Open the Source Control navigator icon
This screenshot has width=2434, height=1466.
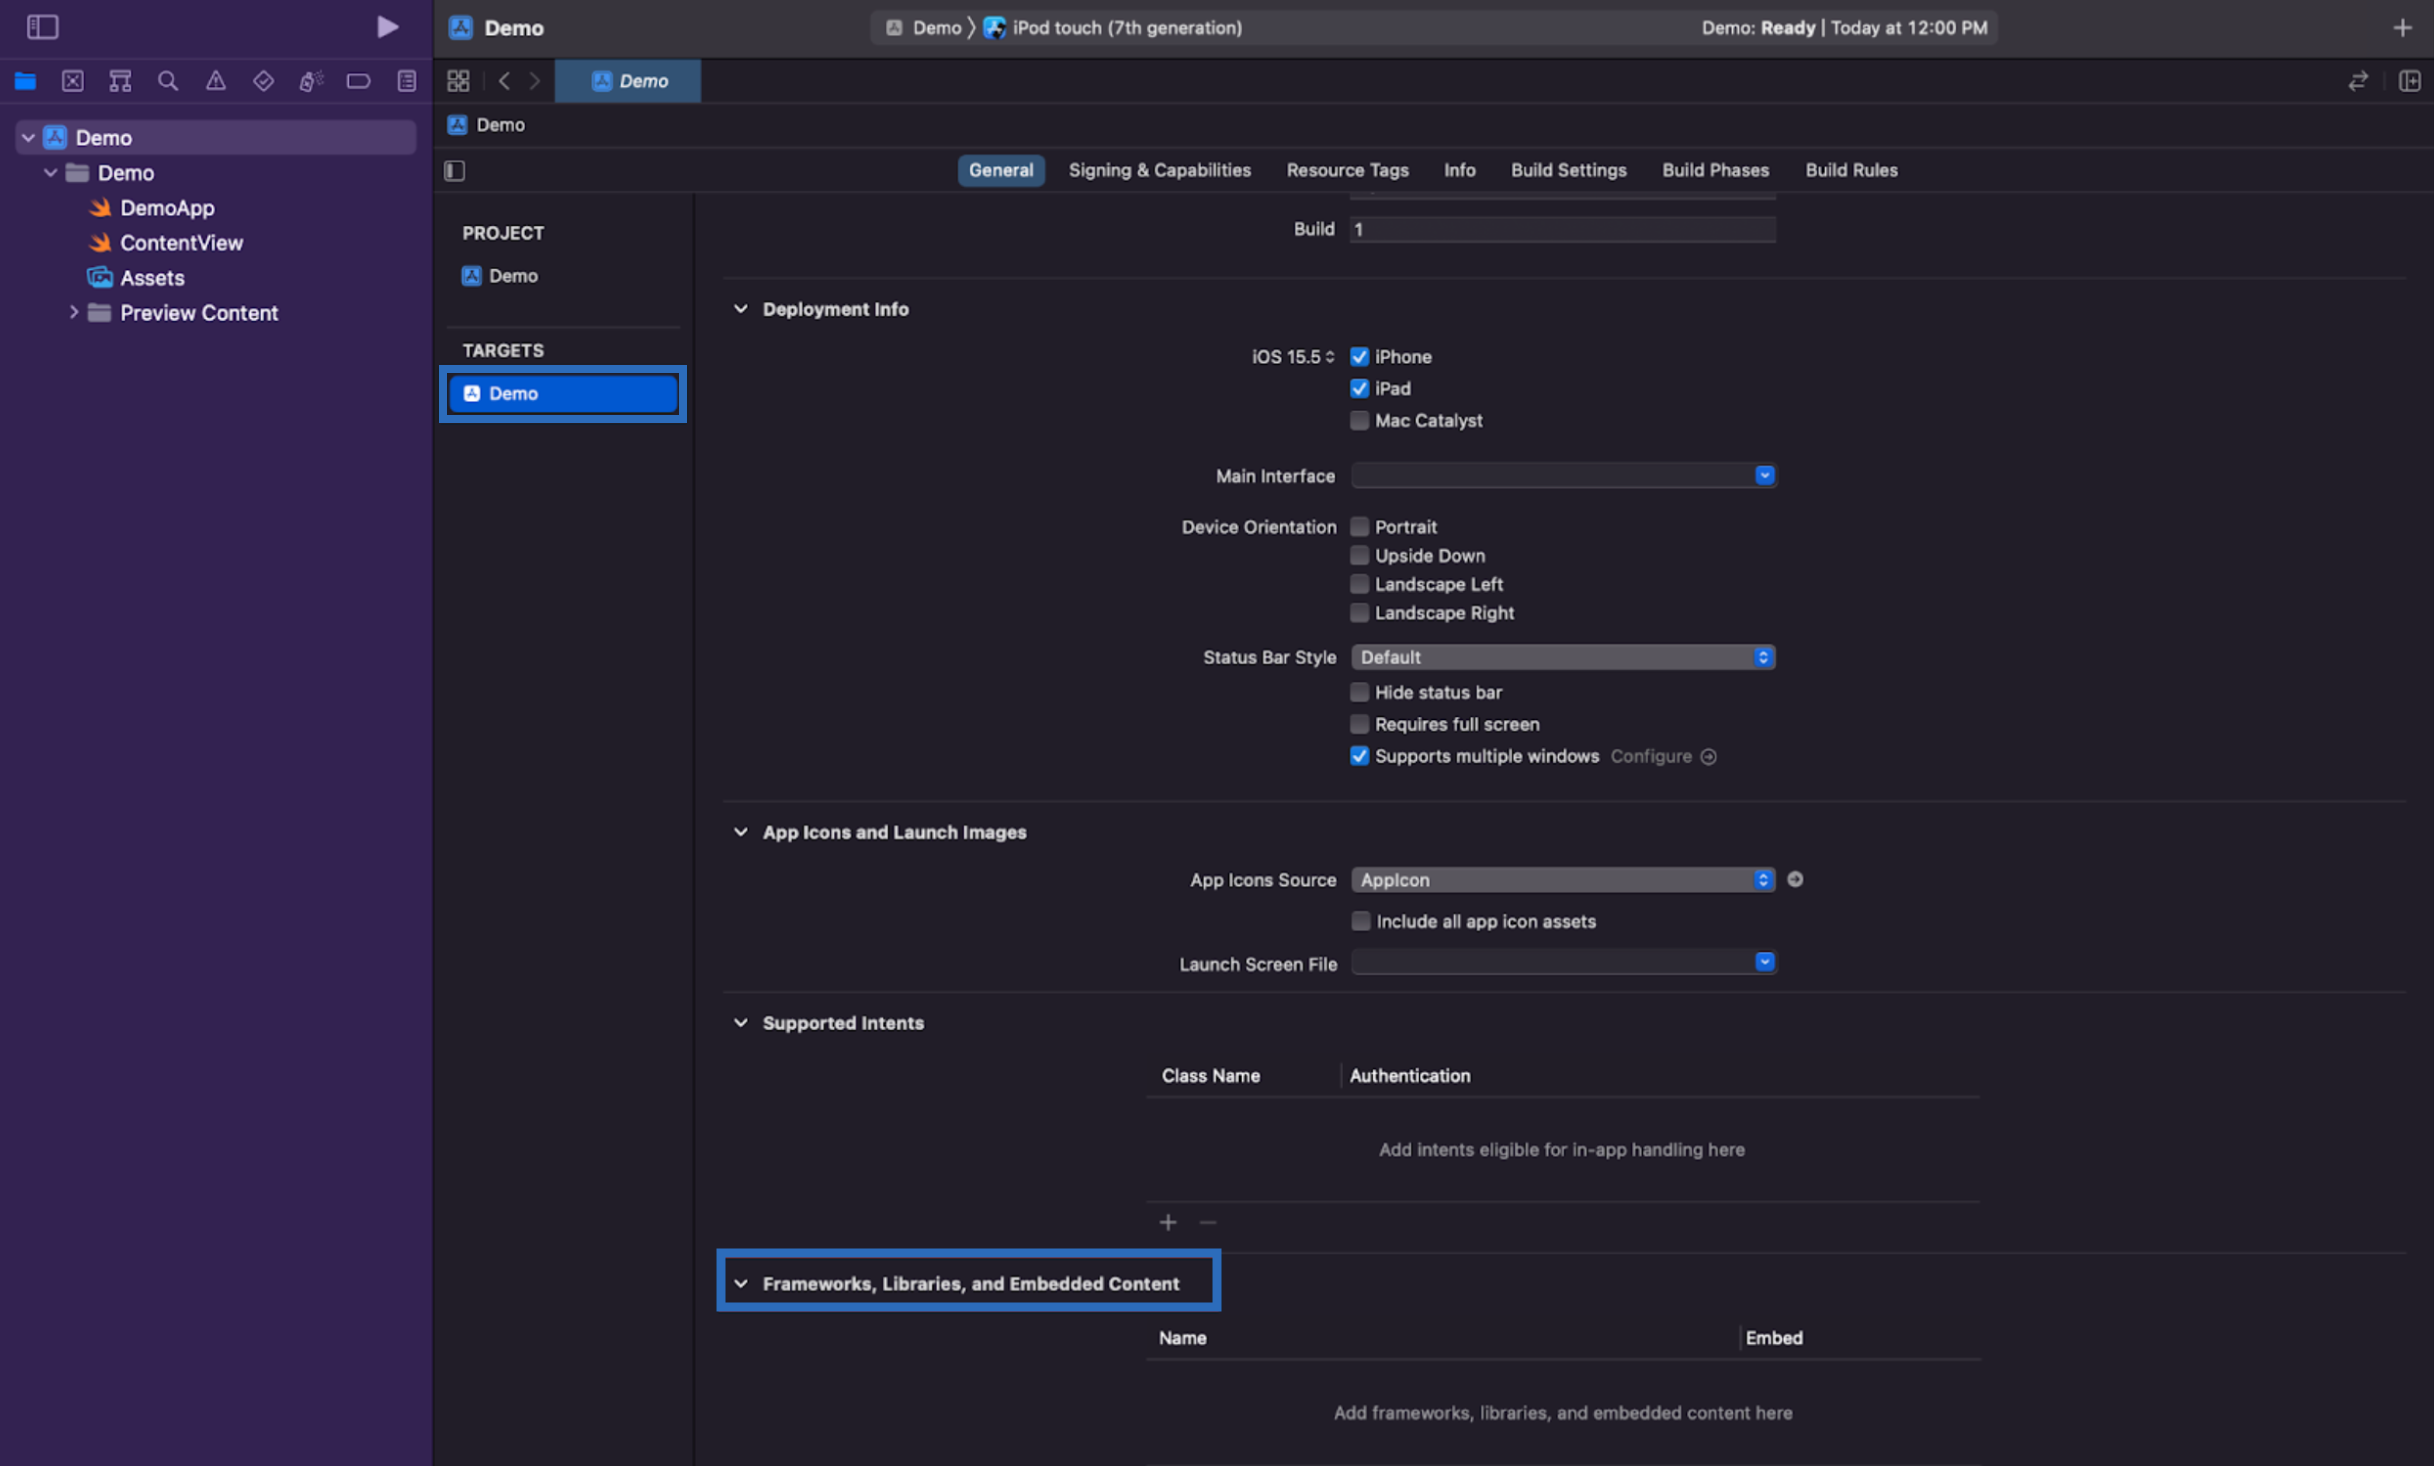(72, 81)
